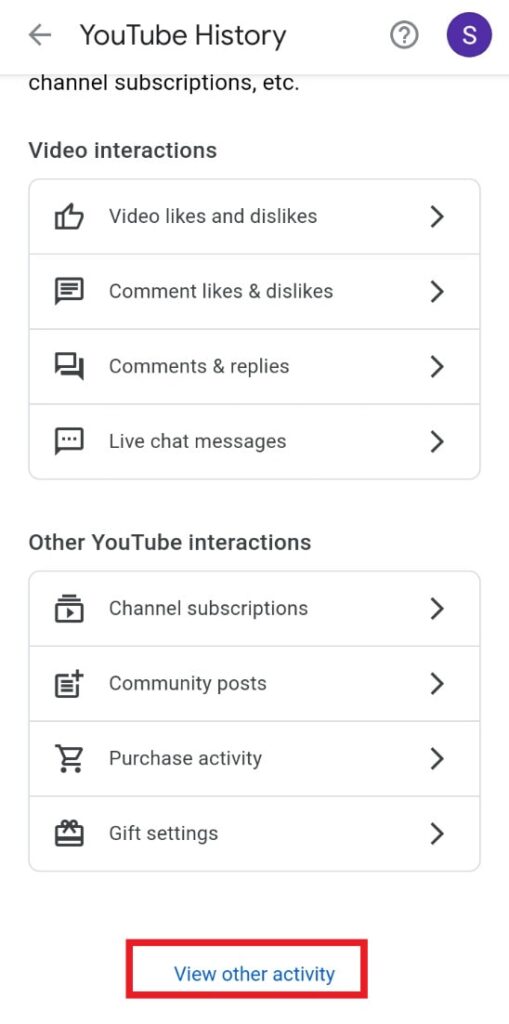Expand the Gift settings chevron
Viewport: 509px width, 1024px height.
pos(437,834)
